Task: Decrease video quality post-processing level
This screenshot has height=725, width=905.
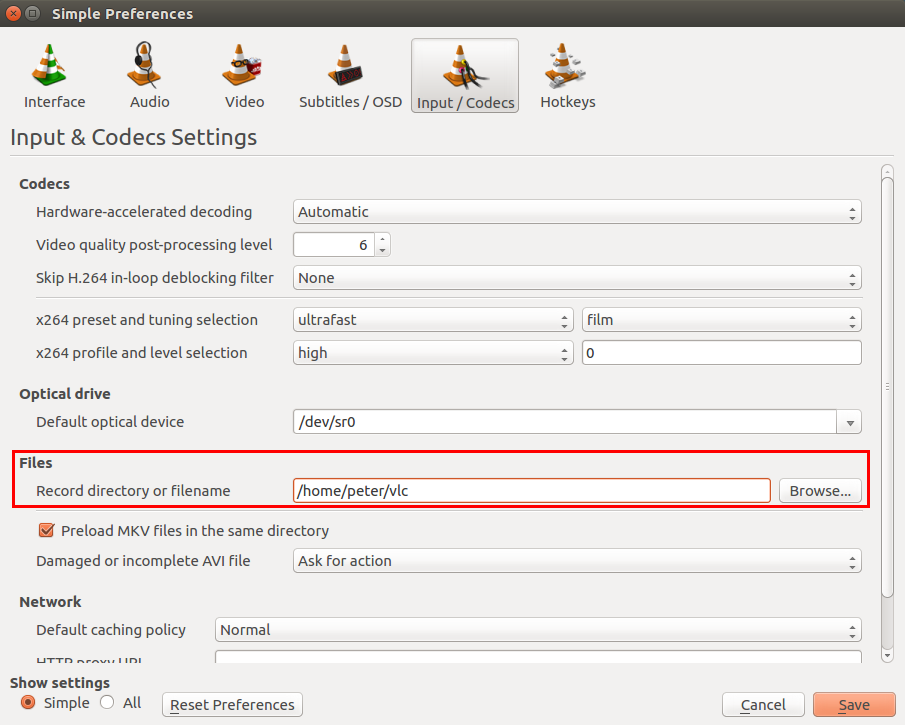Action: [382, 251]
